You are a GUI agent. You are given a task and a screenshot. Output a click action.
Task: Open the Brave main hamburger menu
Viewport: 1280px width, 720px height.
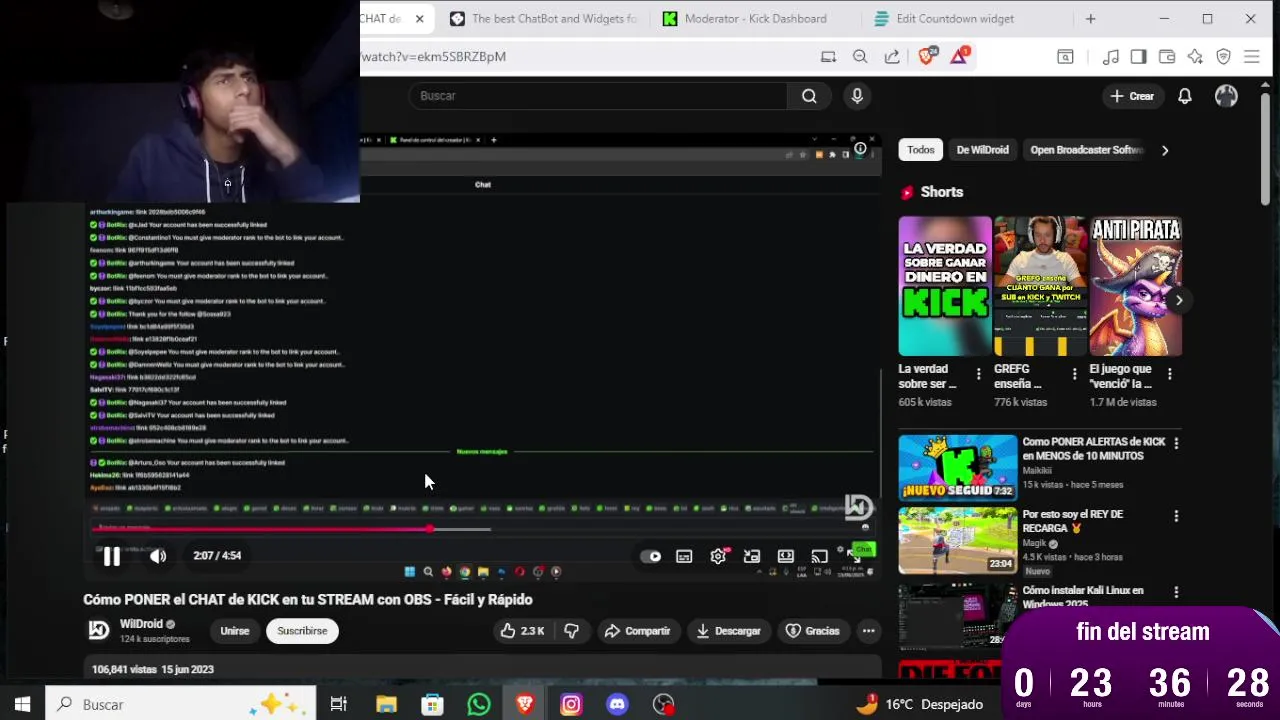[x=1252, y=57]
